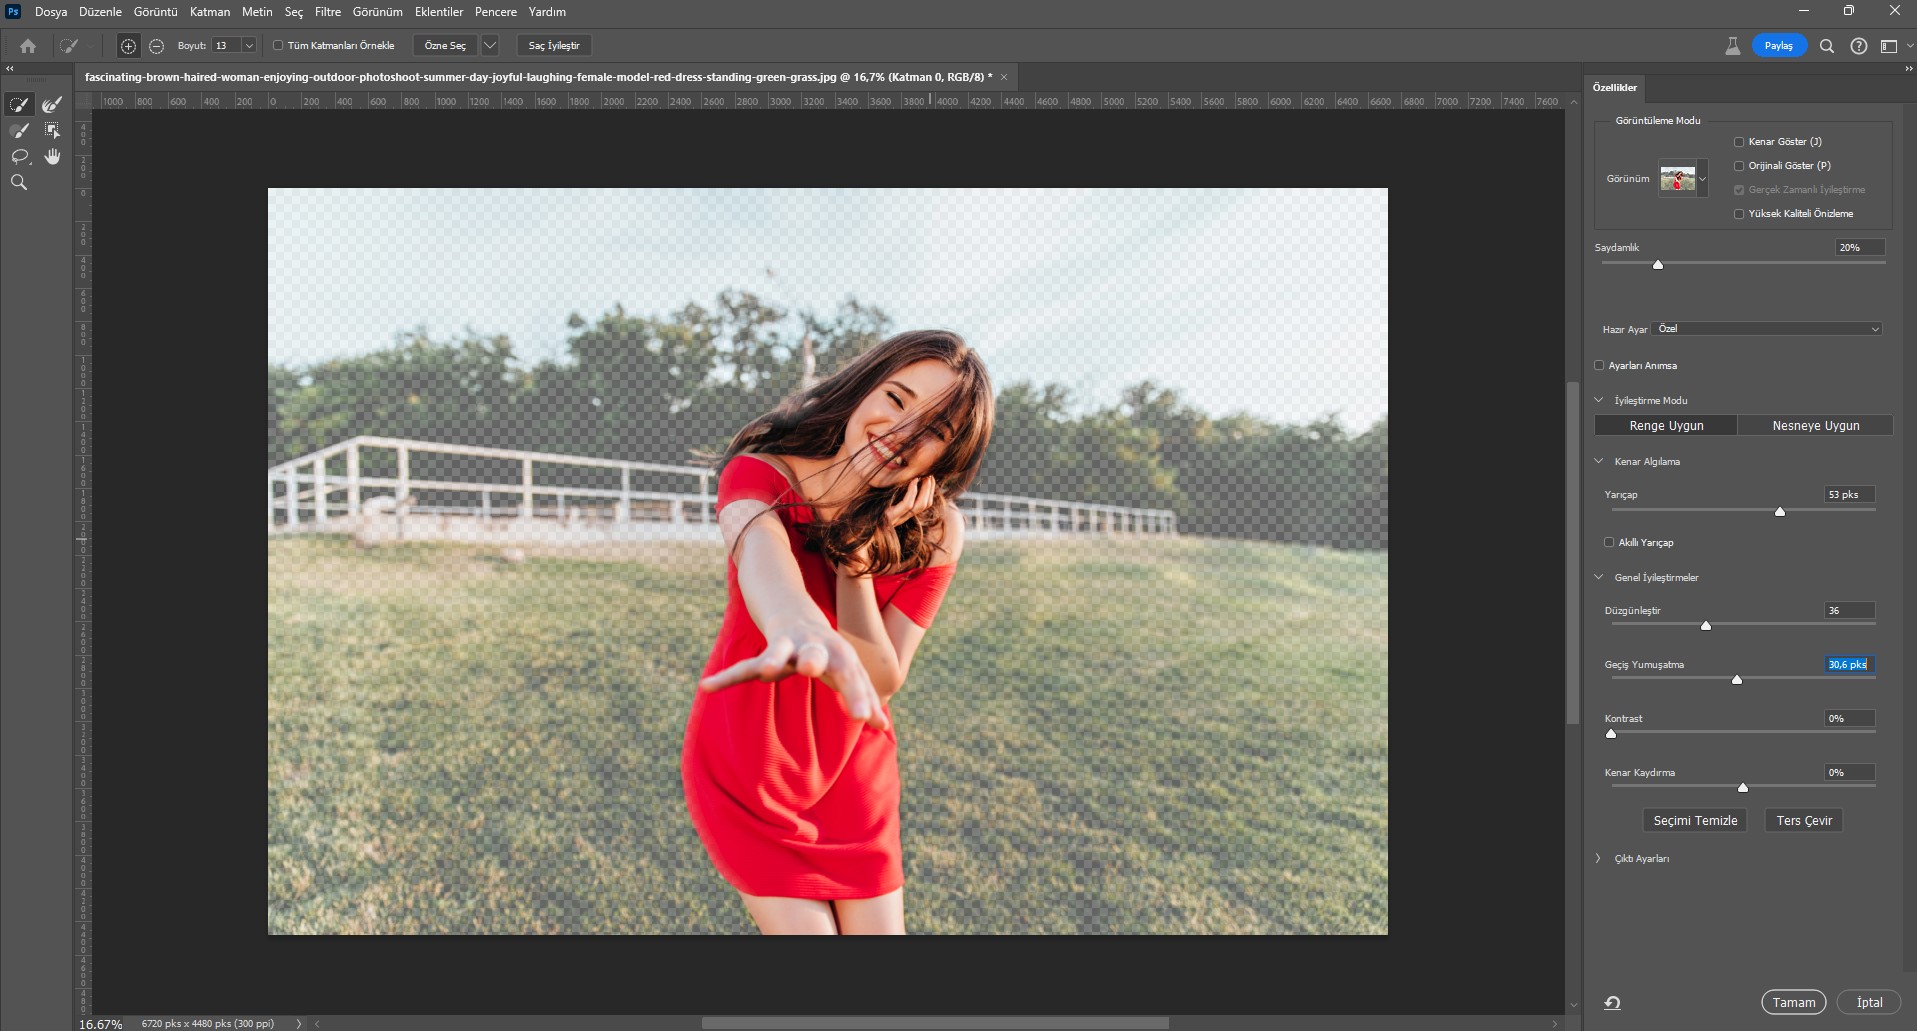Click the blue Paylaş button

pos(1779,46)
